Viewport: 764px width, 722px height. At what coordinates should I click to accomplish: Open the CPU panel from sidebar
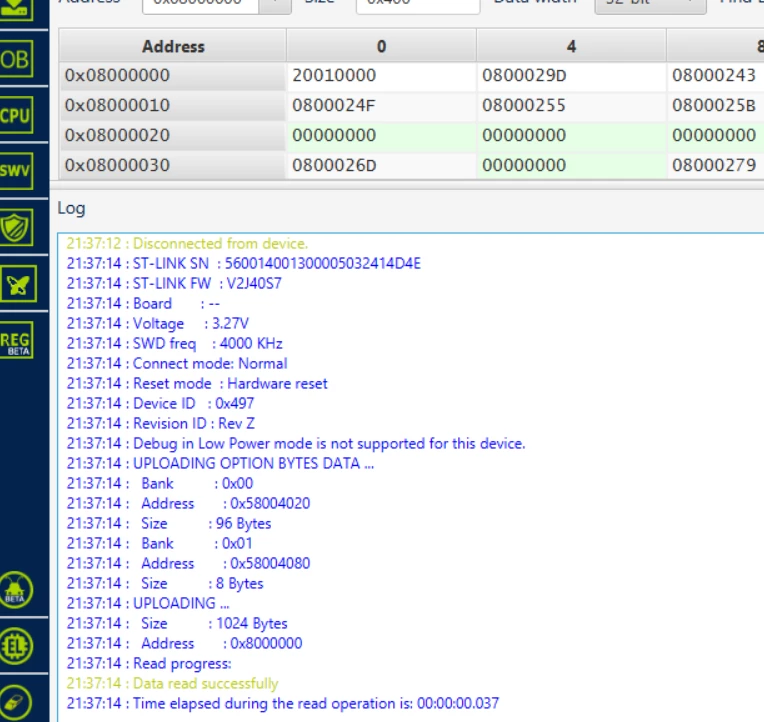16,115
